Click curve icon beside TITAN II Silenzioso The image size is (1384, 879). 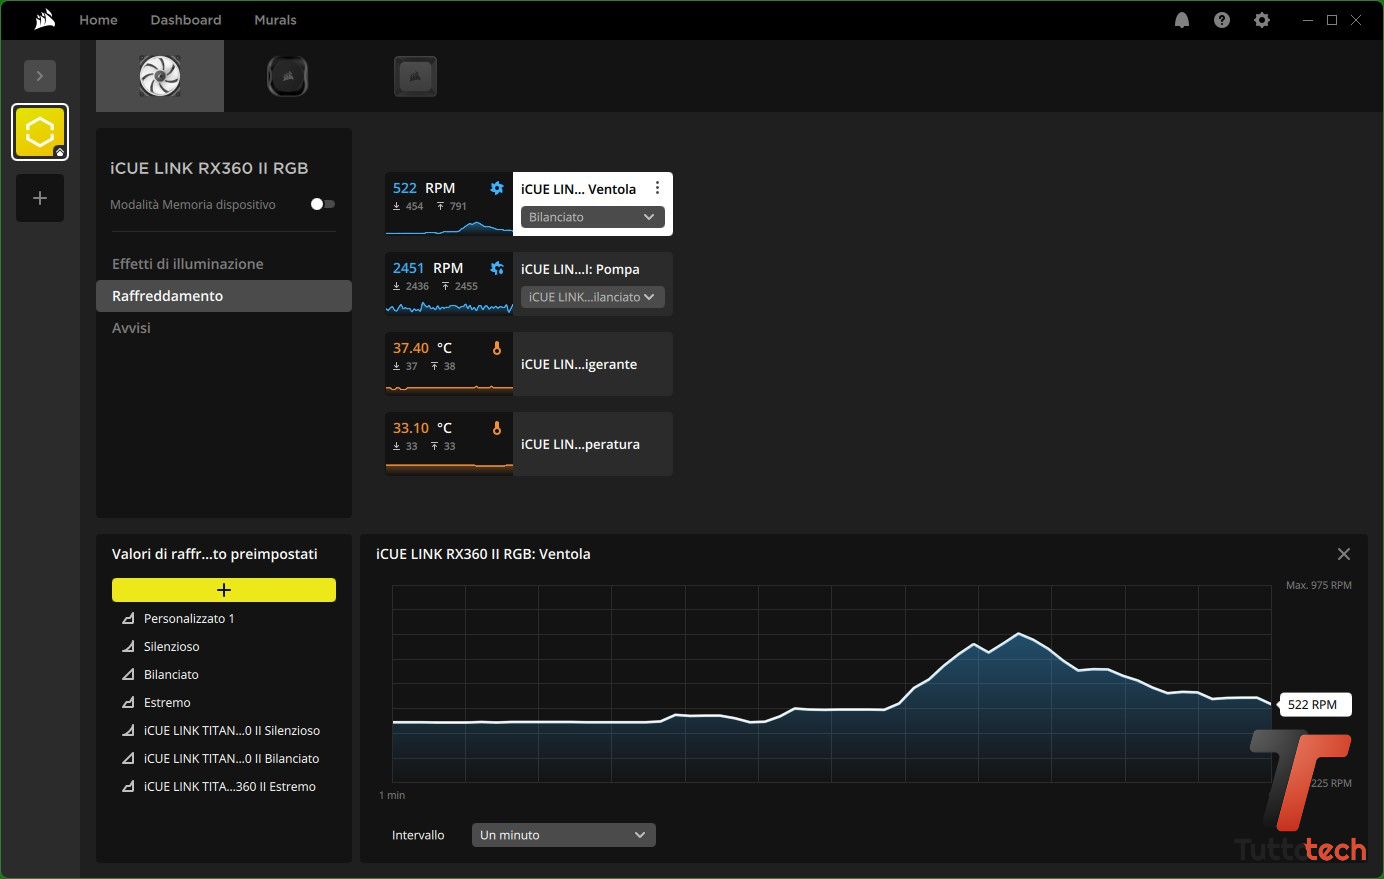coord(128,731)
